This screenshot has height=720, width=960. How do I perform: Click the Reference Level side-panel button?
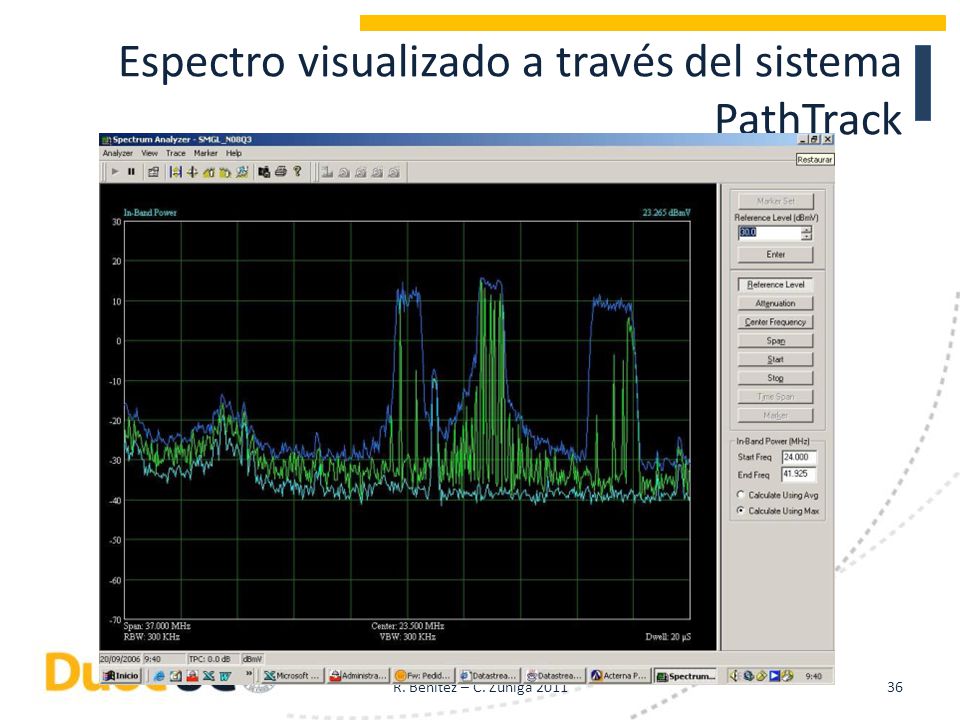point(776,285)
